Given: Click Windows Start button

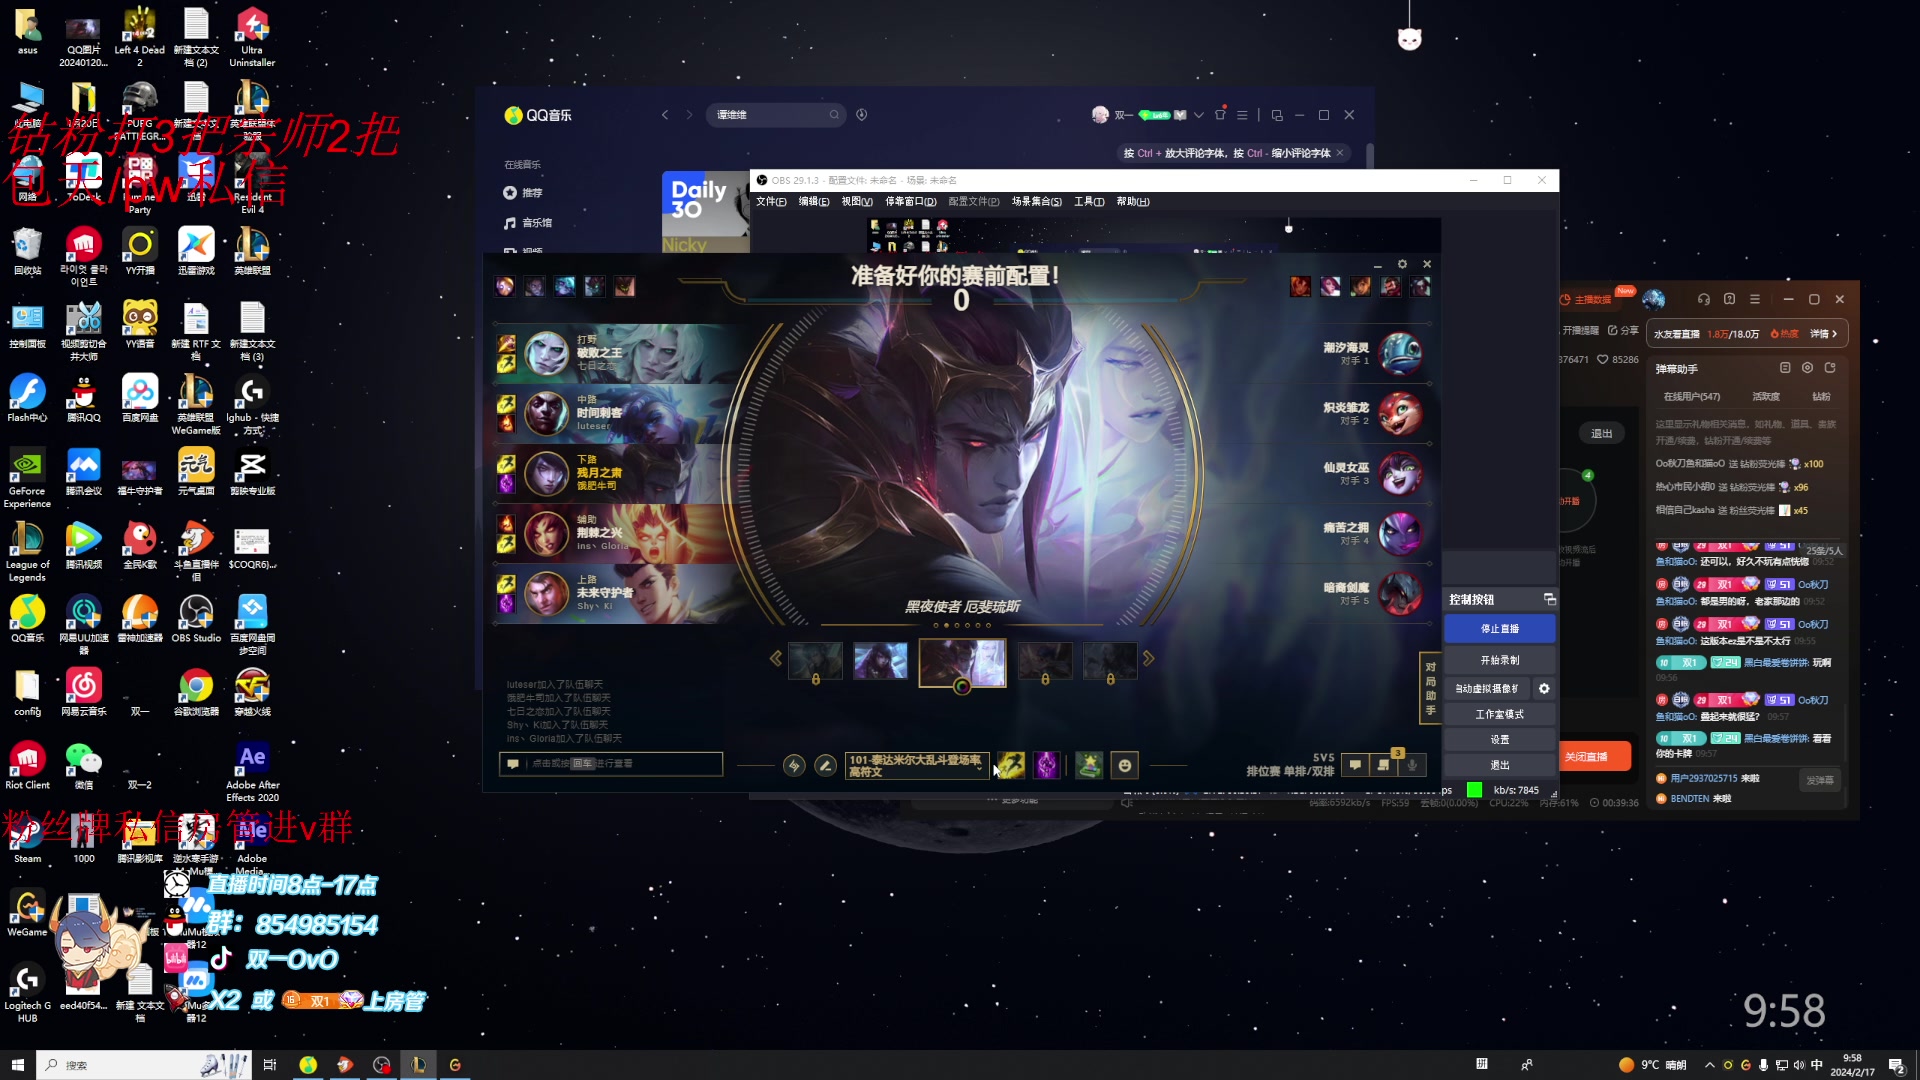Looking at the screenshot, I should pos(17,1065).
